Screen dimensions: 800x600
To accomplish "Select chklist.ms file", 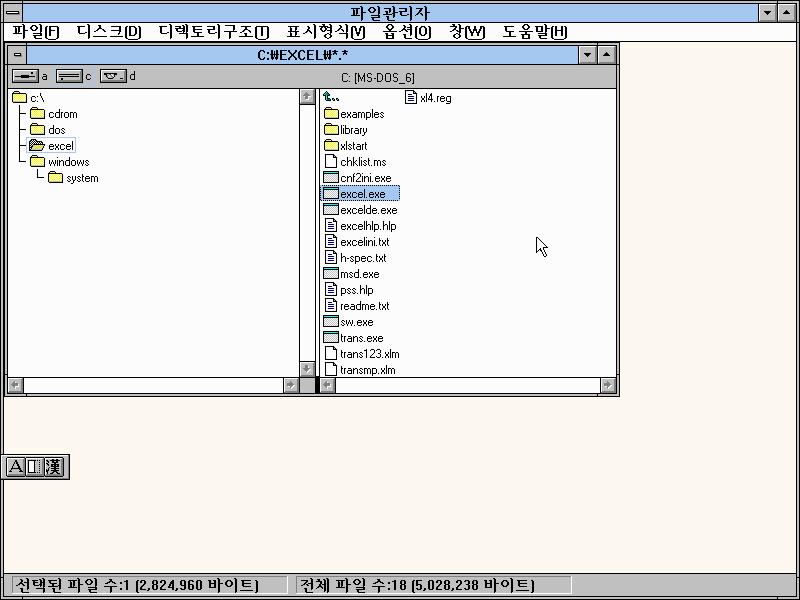I will 355,162.
